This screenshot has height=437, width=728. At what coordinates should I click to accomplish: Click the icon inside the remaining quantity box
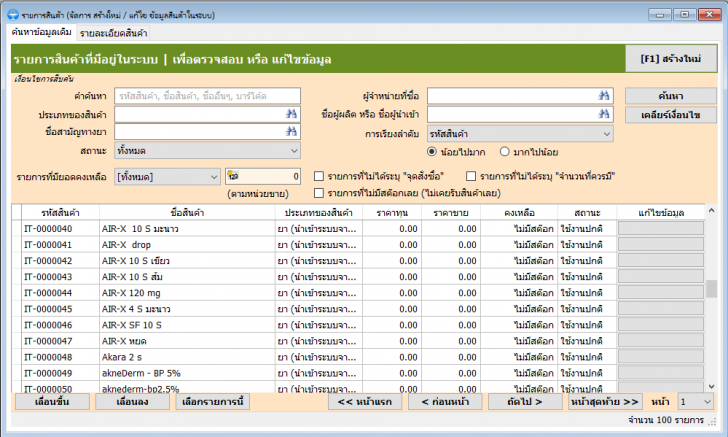click(x=235, y=176)
